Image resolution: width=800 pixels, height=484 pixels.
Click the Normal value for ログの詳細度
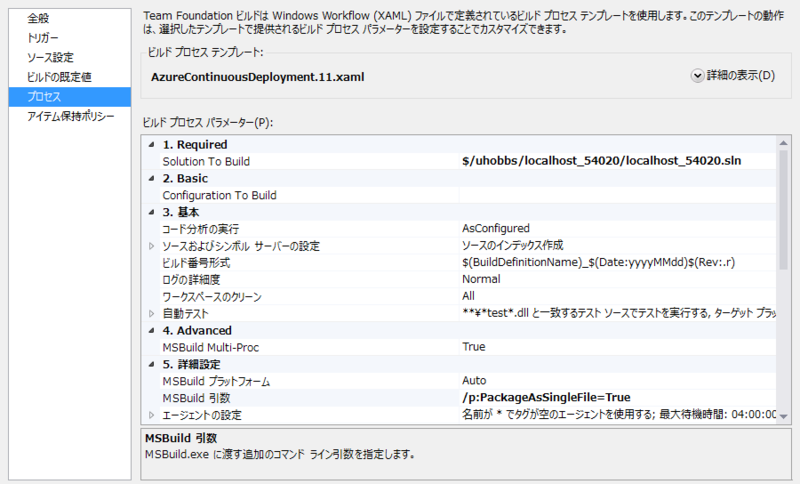[x=481, y=279]
